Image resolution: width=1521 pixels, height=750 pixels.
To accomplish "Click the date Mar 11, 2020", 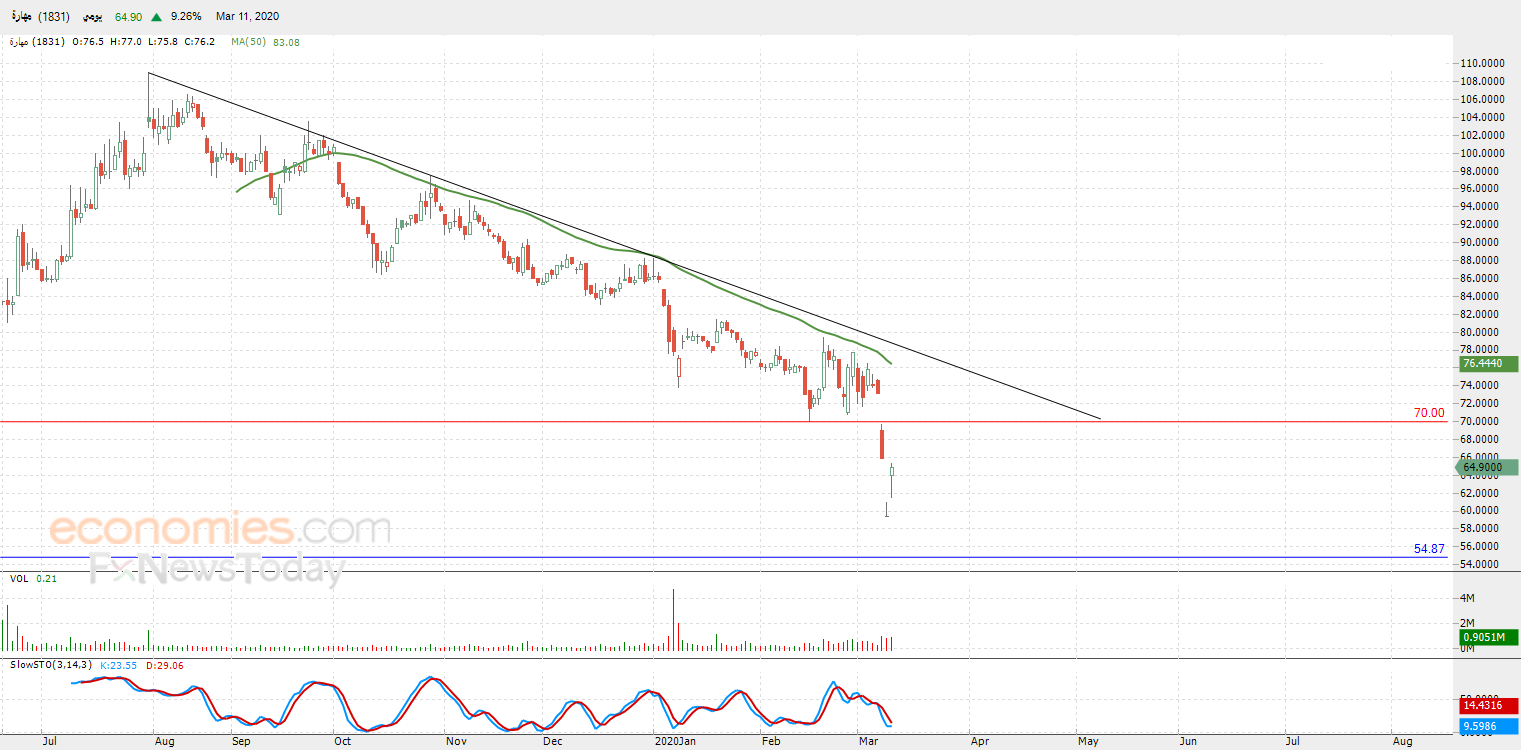I will pos(248,17).
